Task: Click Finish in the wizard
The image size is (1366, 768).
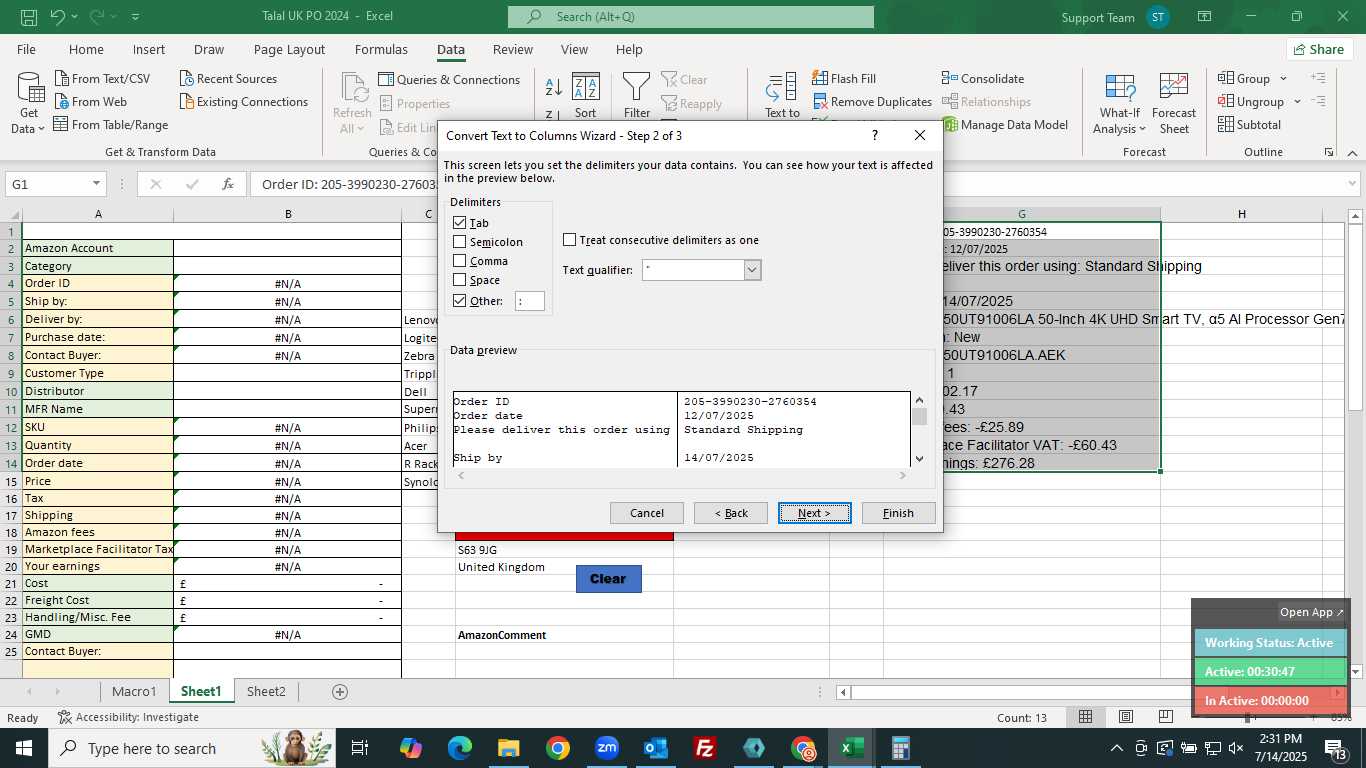Action: (898, 513)
